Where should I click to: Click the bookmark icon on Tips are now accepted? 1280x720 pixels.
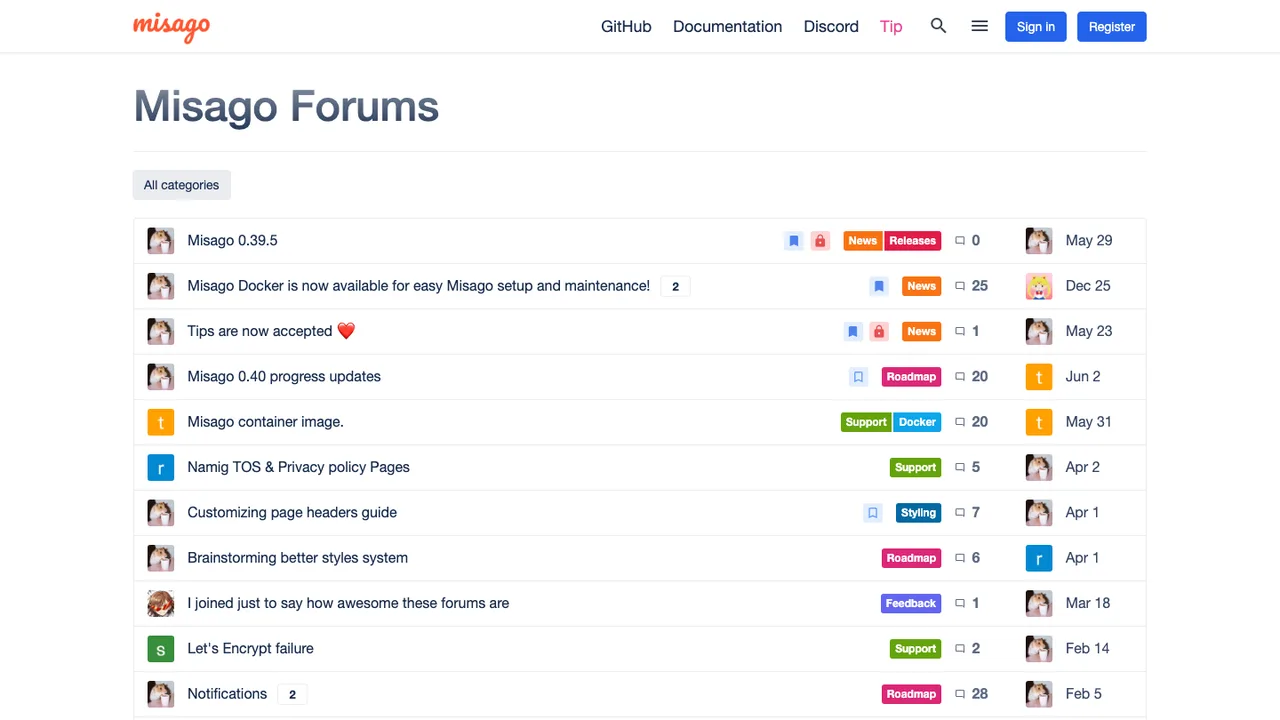pyautogui.click(x=853, y=331)
